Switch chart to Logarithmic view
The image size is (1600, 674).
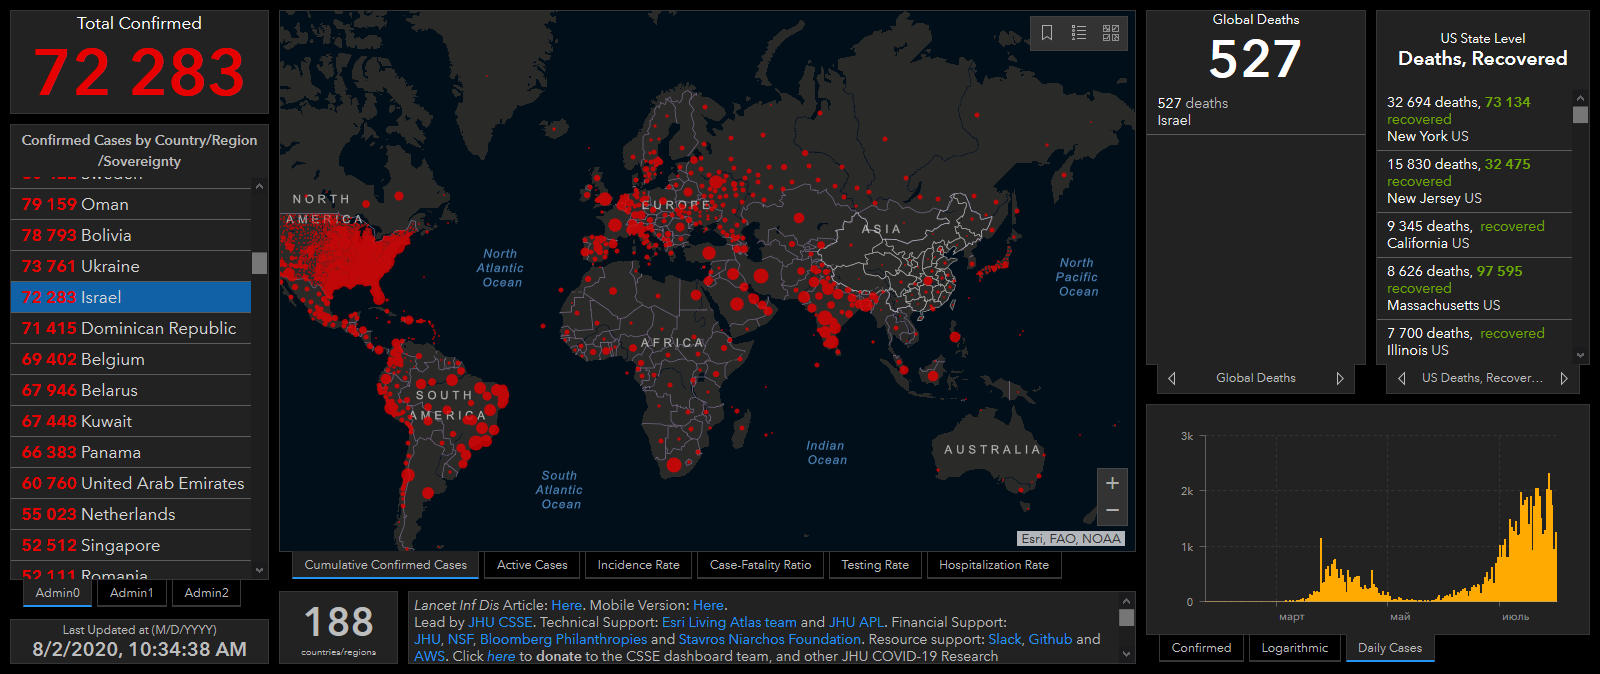pos(1294,648)
